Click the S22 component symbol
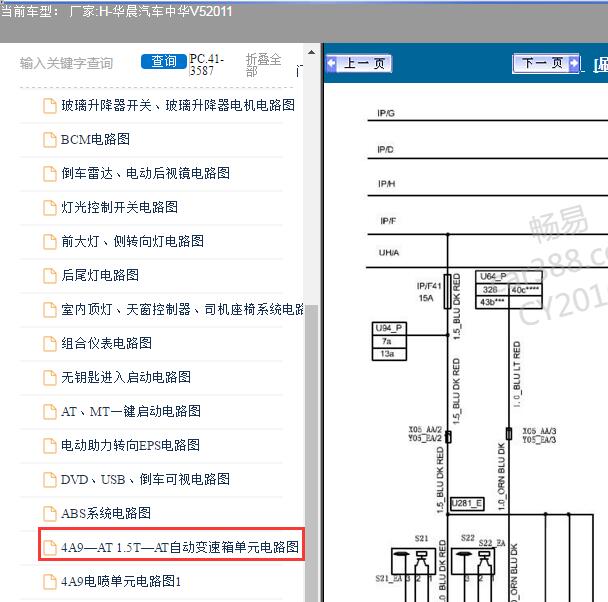 pyautogui.click(x=473, y=561)
